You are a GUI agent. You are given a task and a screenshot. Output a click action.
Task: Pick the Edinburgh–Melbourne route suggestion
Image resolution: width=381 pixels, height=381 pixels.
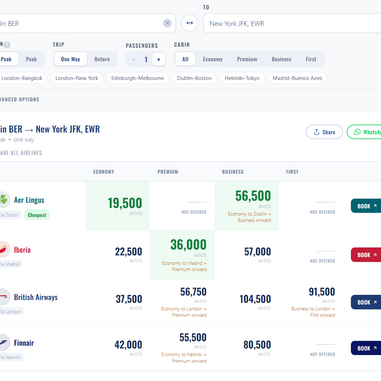point(137,78)
